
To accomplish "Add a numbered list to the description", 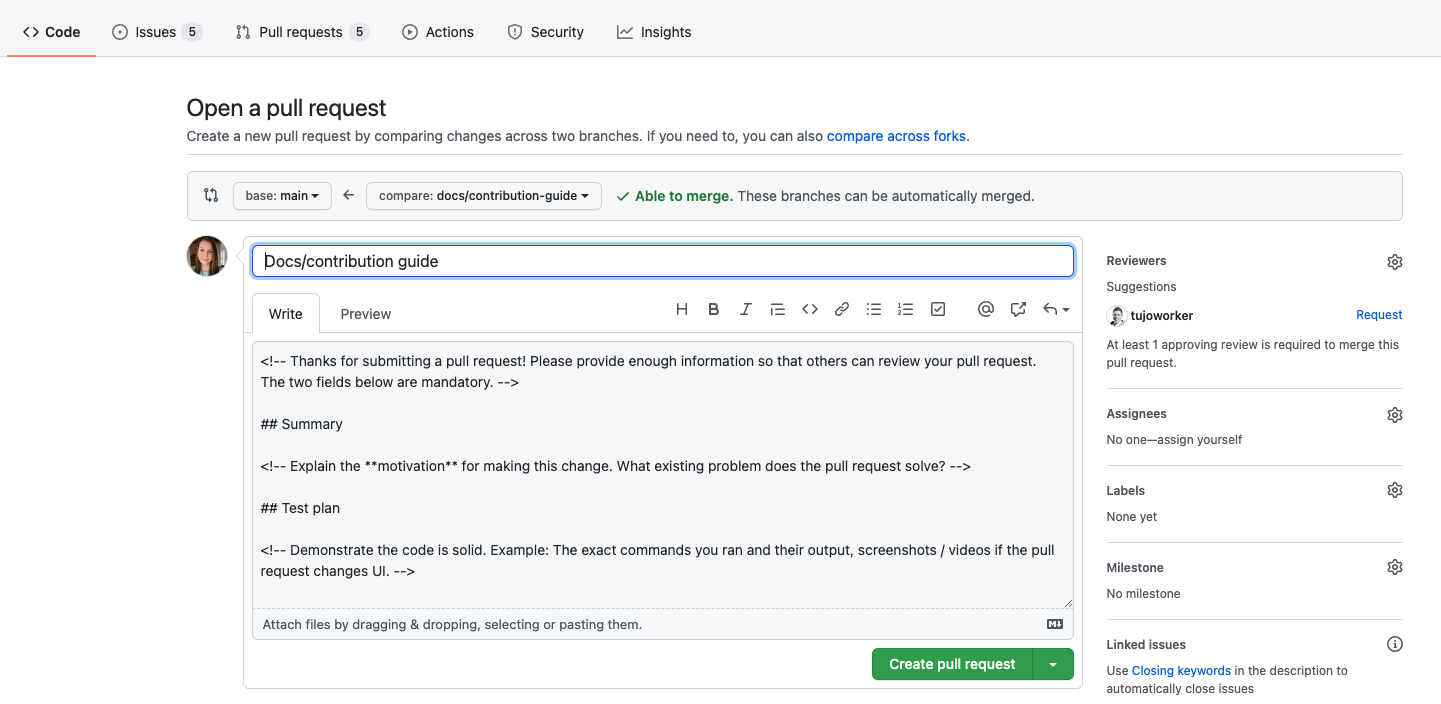I will pyautogui.click(x=905, y=309).
